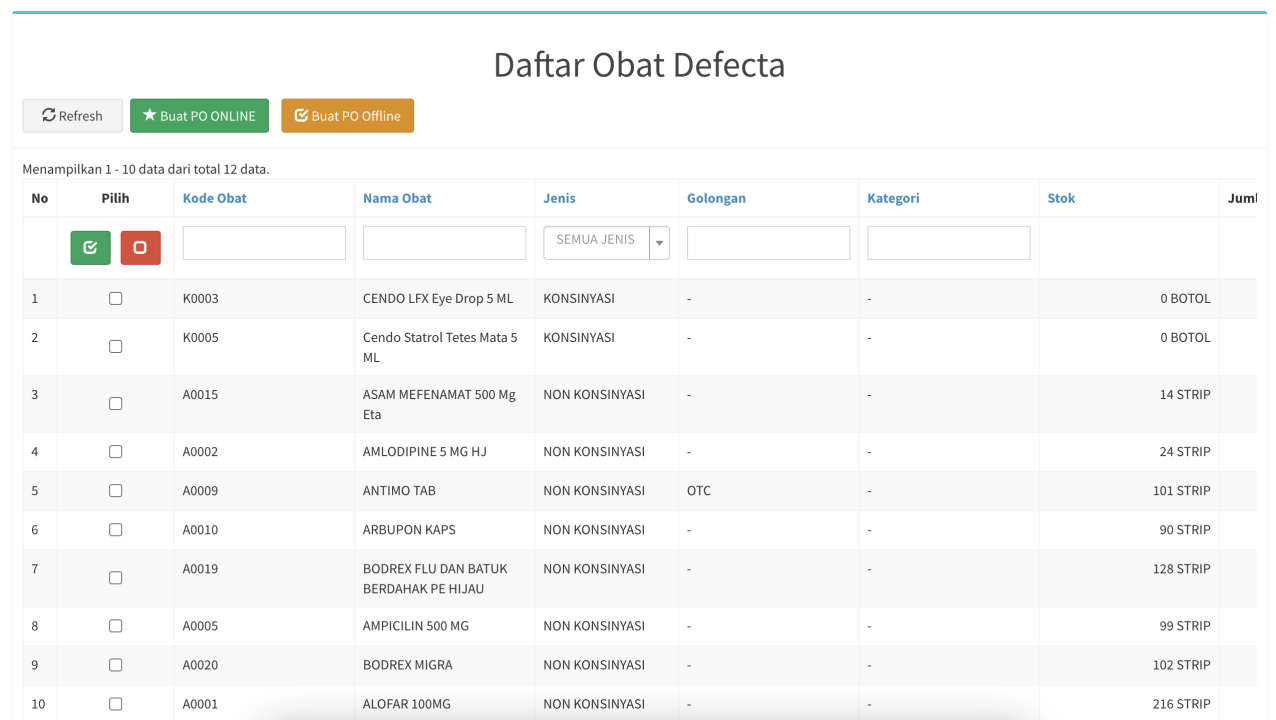Sort by Nama Obat column header
This screenshot has width=1276, height=720.
click(x=397, y=198)
